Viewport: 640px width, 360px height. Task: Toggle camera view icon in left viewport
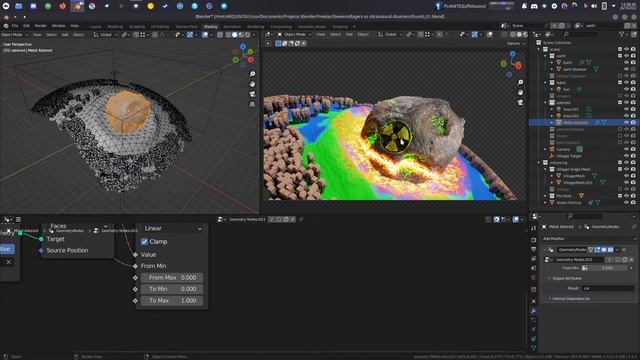tap(252, 94)
